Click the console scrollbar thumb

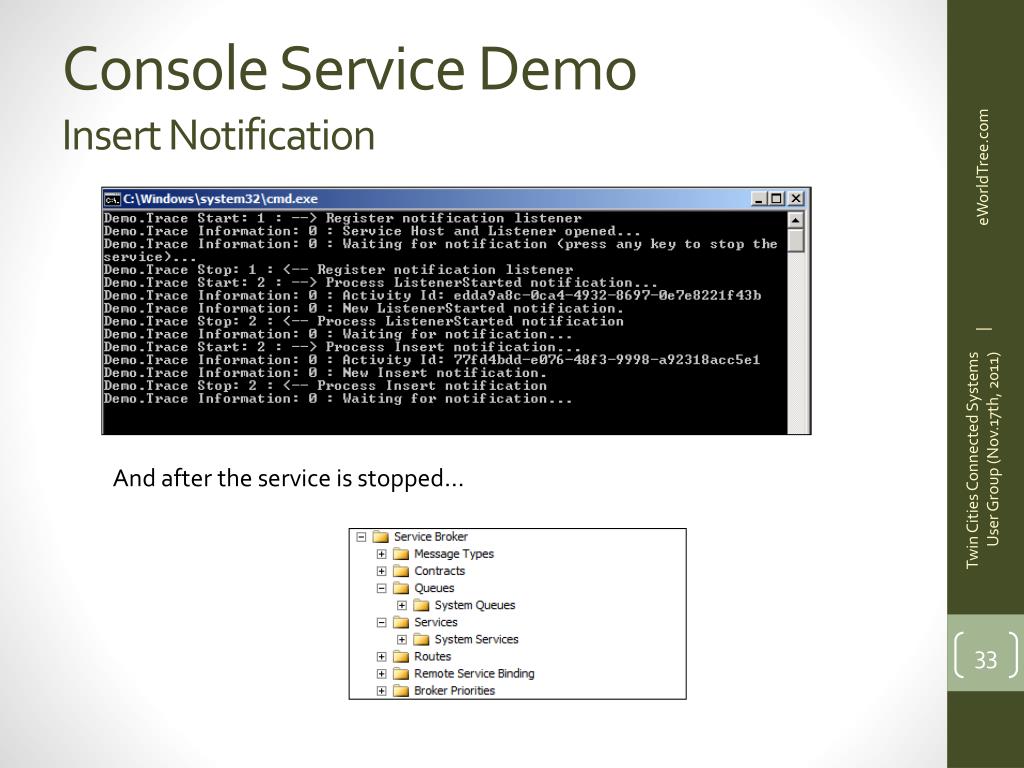point(795,240)
